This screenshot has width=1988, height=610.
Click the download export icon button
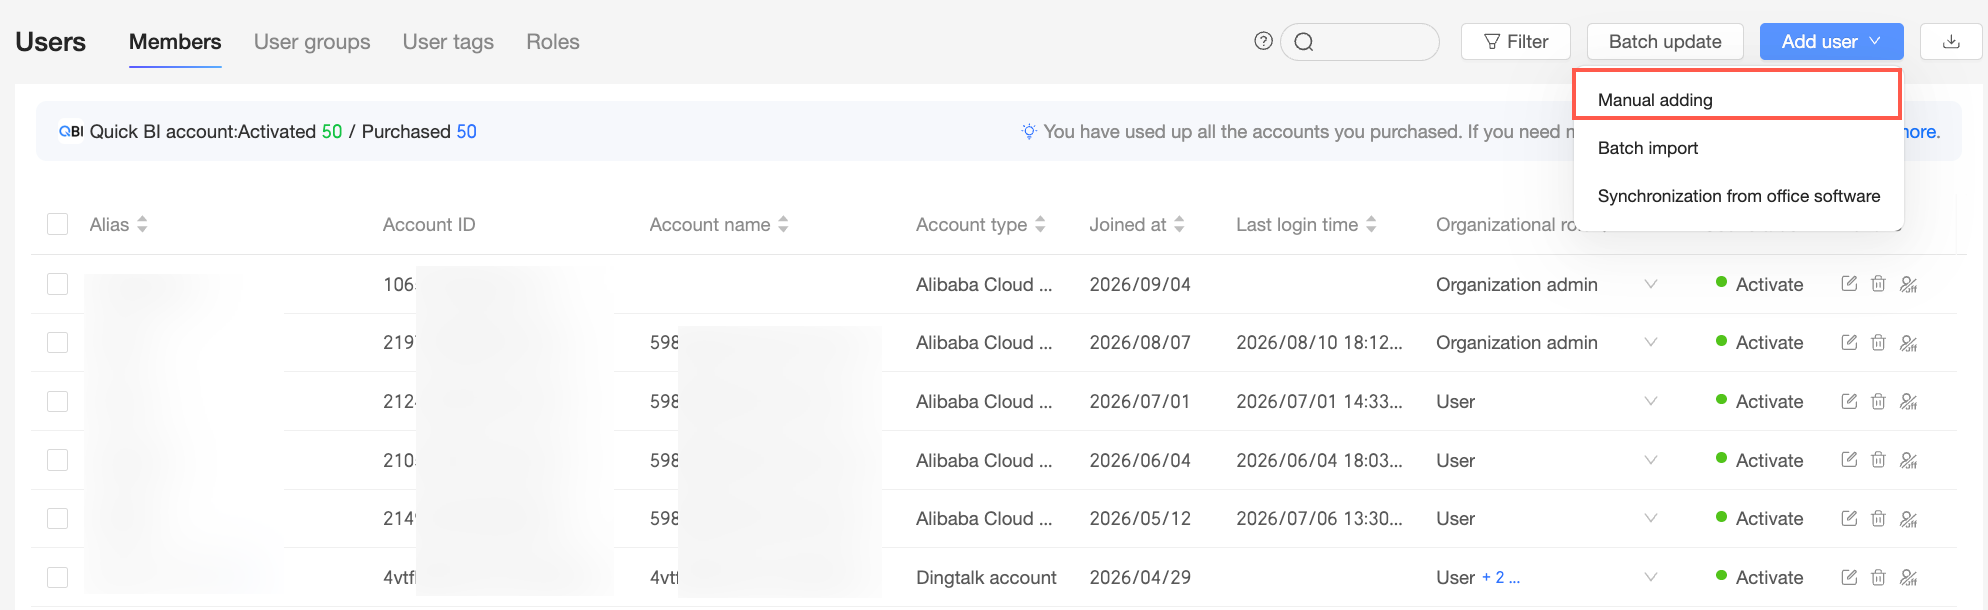pos(1950,42)
